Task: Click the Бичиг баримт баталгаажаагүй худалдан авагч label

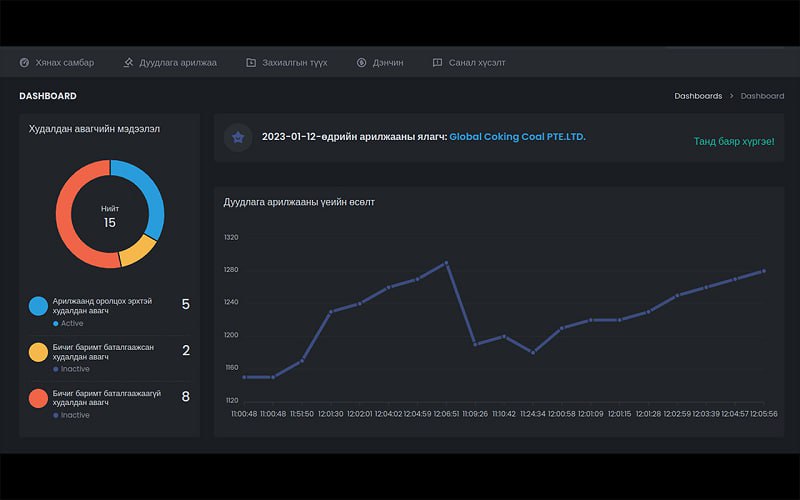Action: click(107, 397)
